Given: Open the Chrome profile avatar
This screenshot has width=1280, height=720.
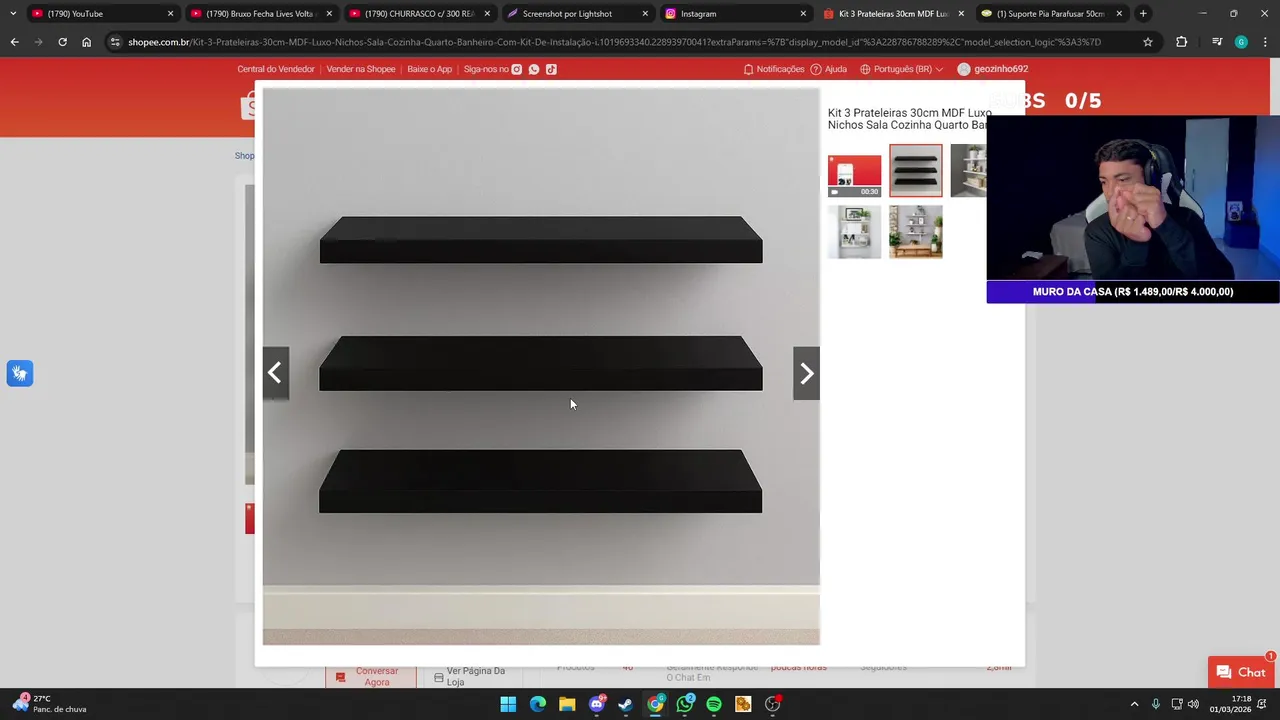Looking at the screenshot, I should [x=1241, y=42].
